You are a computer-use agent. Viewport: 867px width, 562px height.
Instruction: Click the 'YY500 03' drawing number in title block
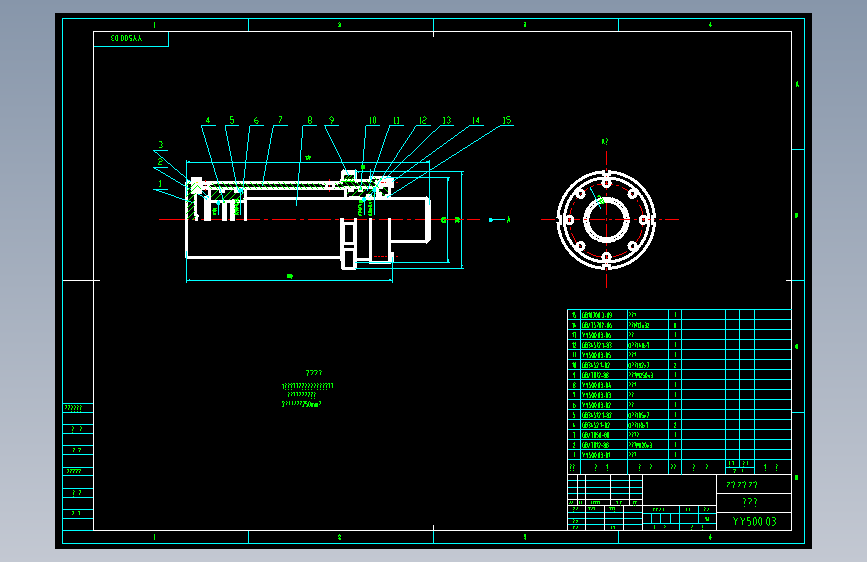754,522
